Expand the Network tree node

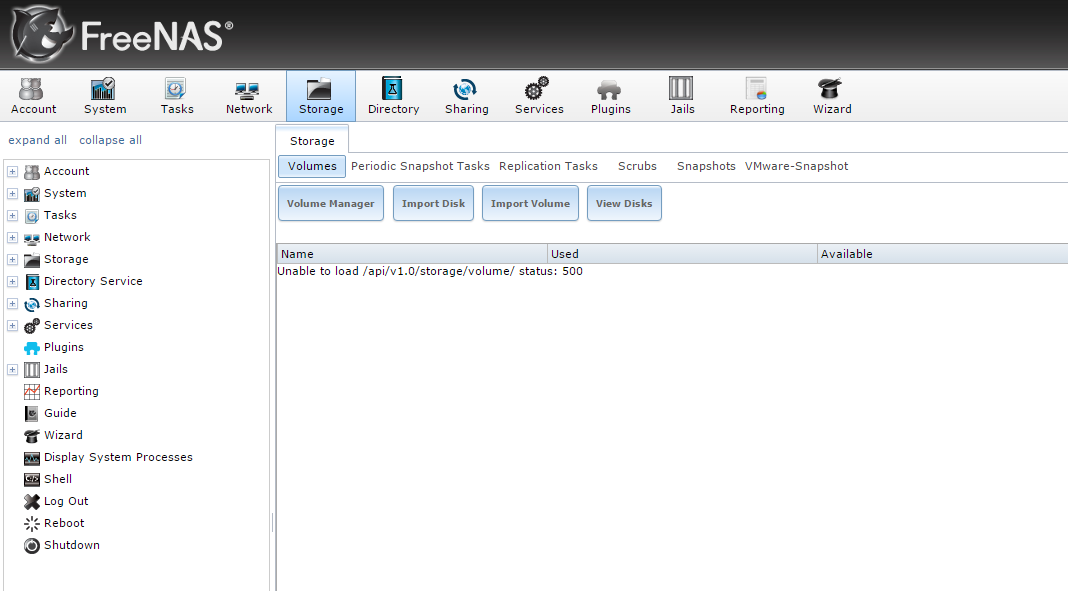(12, 238)
